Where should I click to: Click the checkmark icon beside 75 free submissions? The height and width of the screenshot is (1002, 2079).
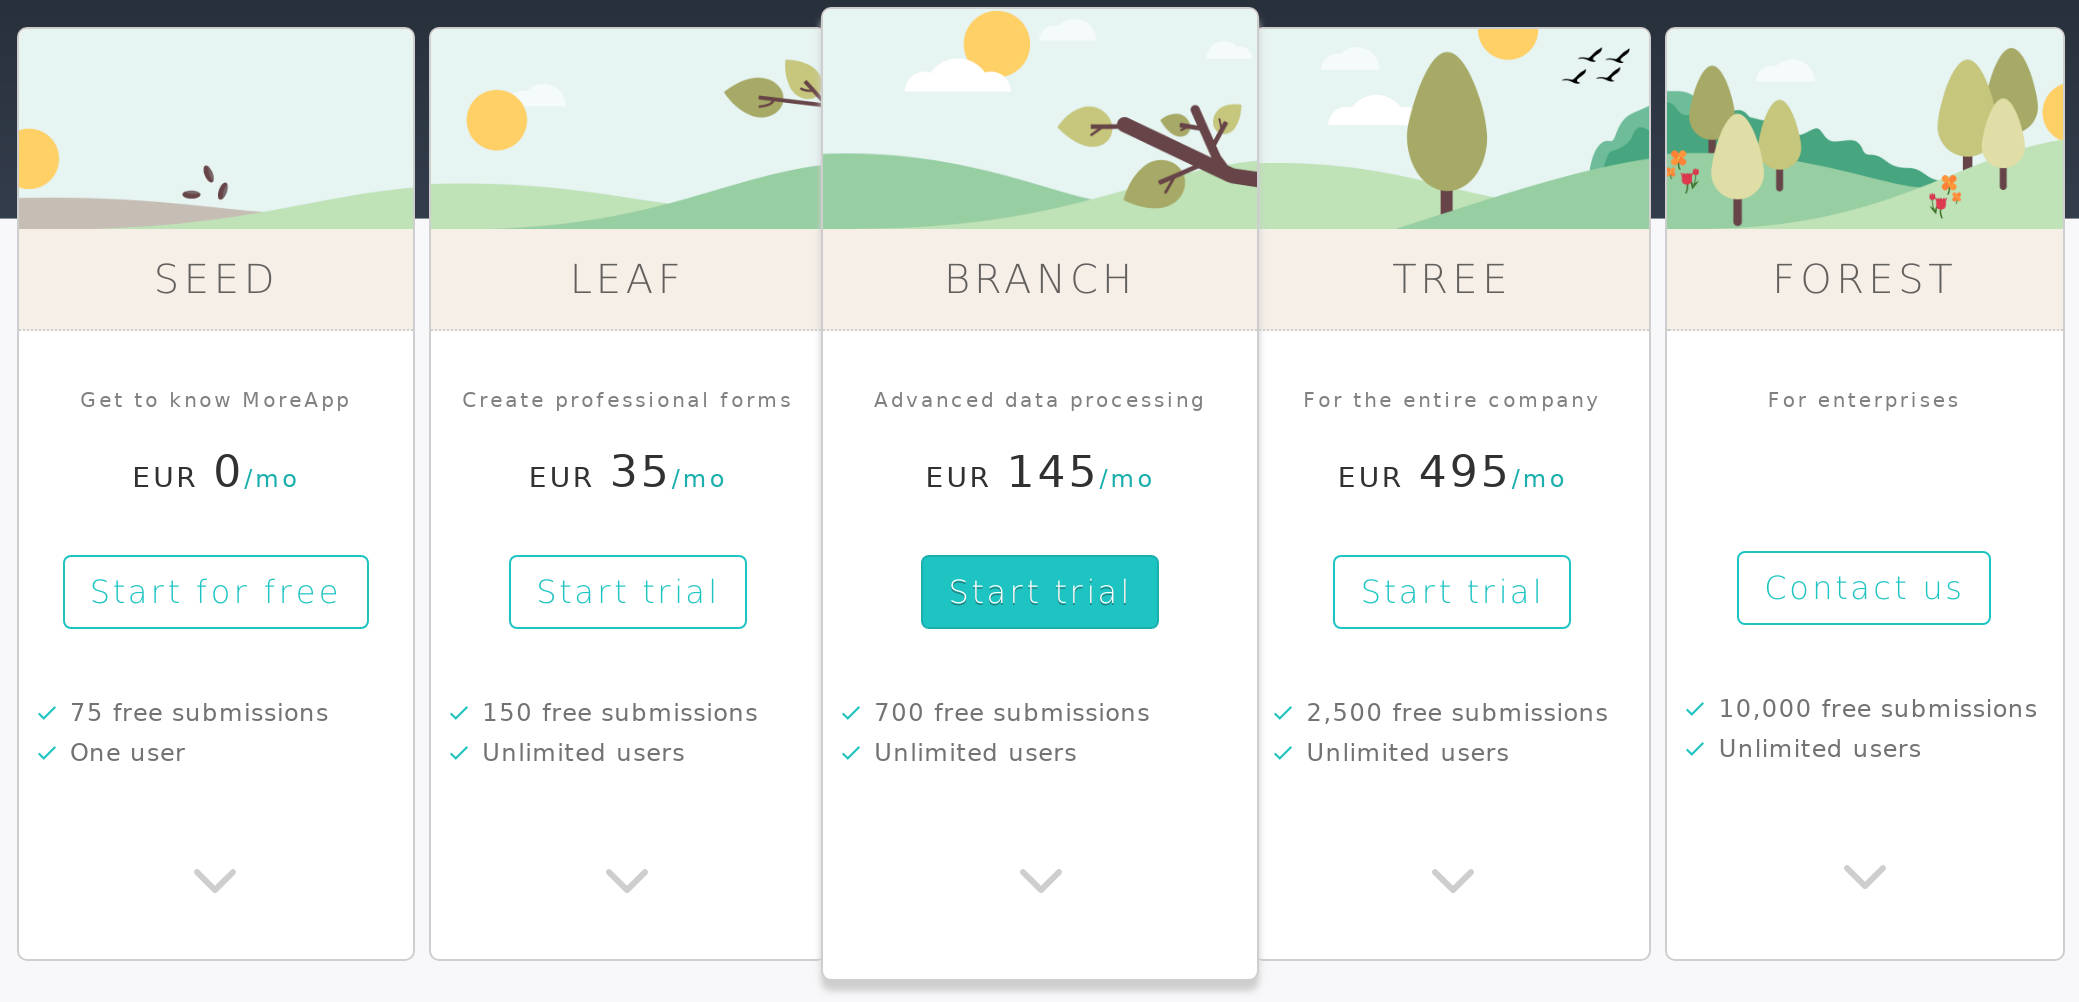tap(46, 712)
